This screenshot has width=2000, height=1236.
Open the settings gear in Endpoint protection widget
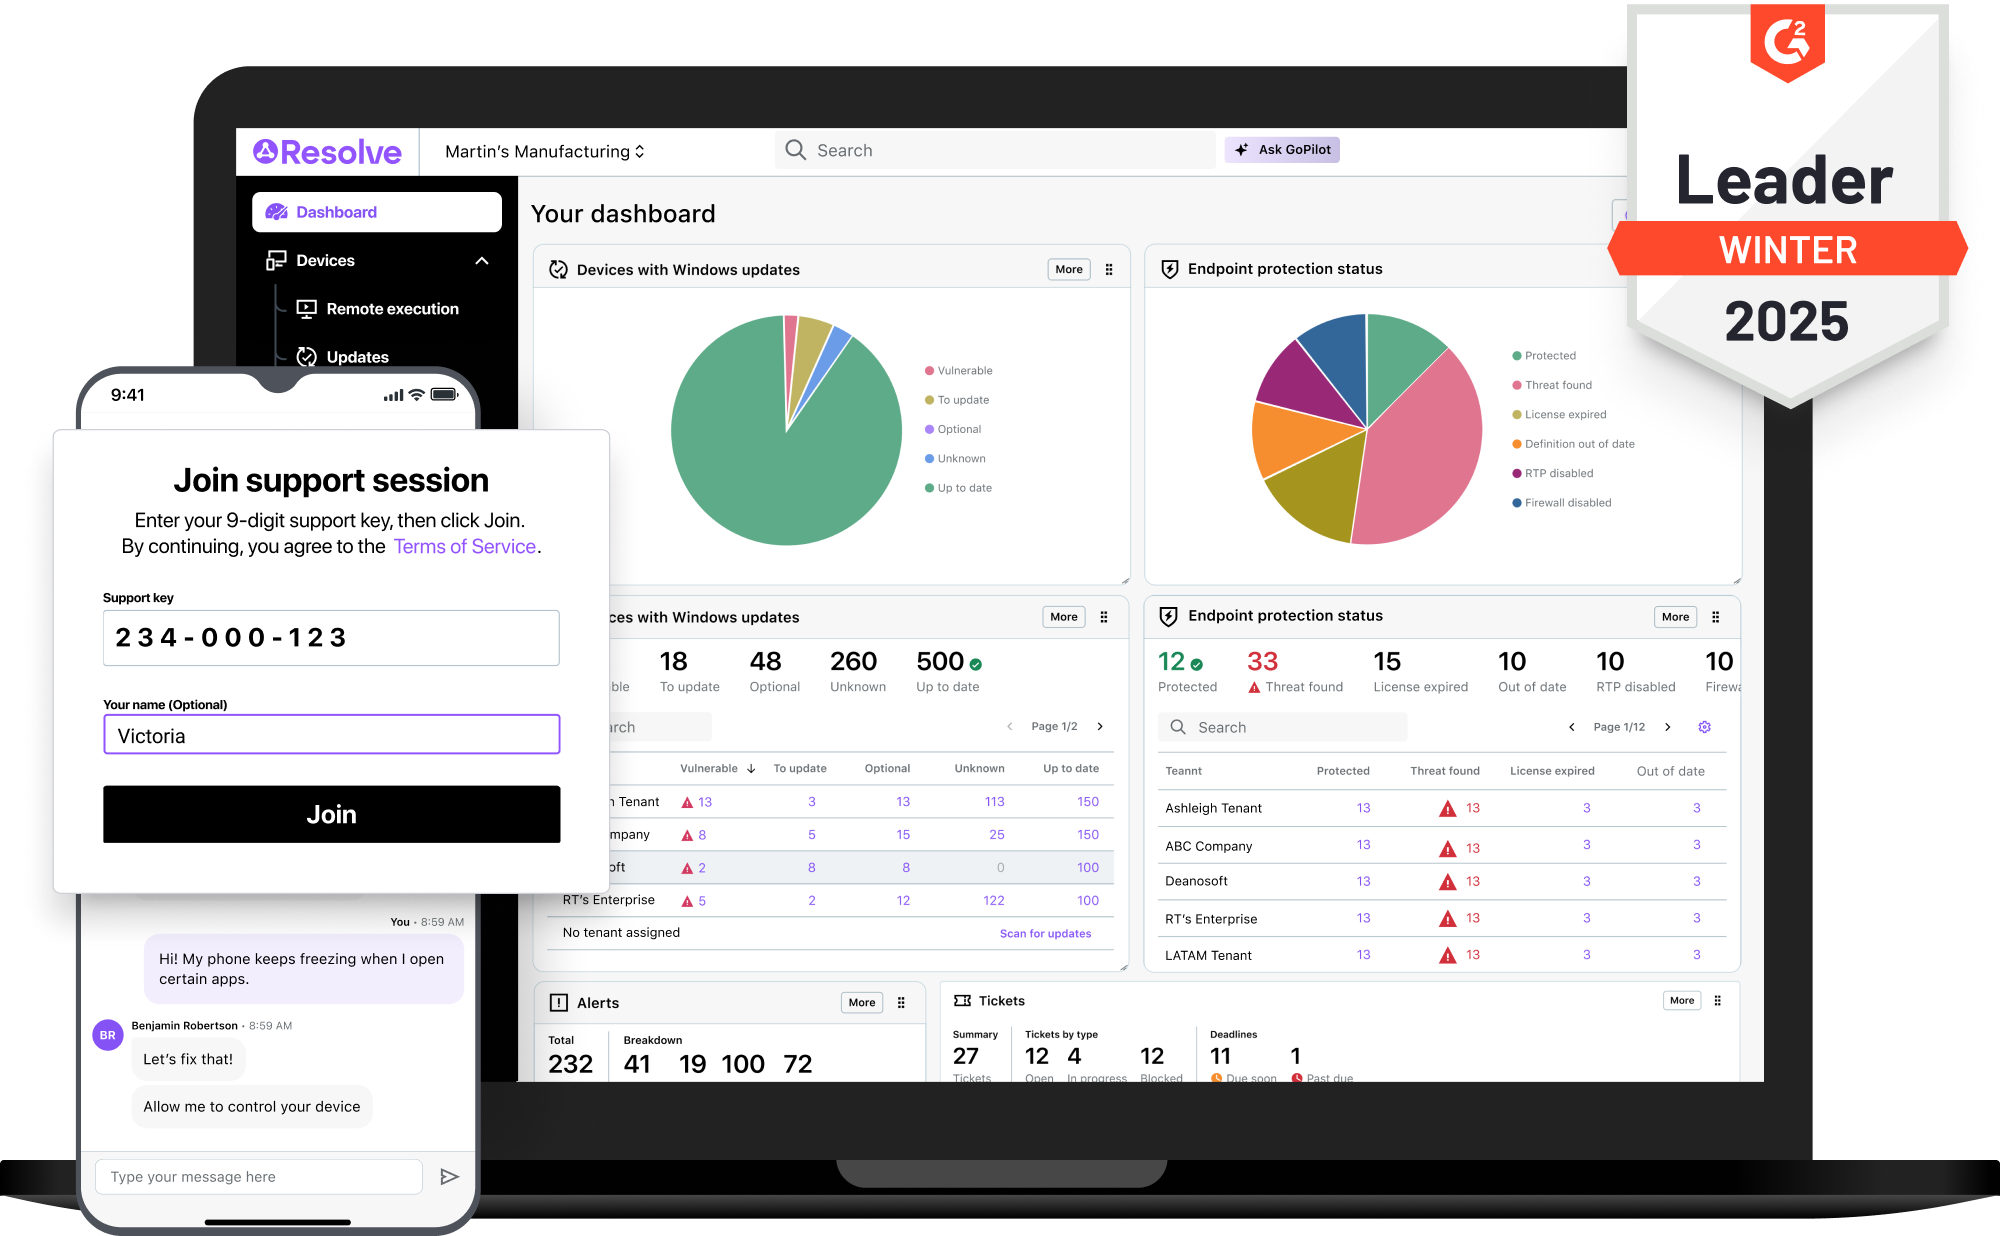[x=1705, y=727]
